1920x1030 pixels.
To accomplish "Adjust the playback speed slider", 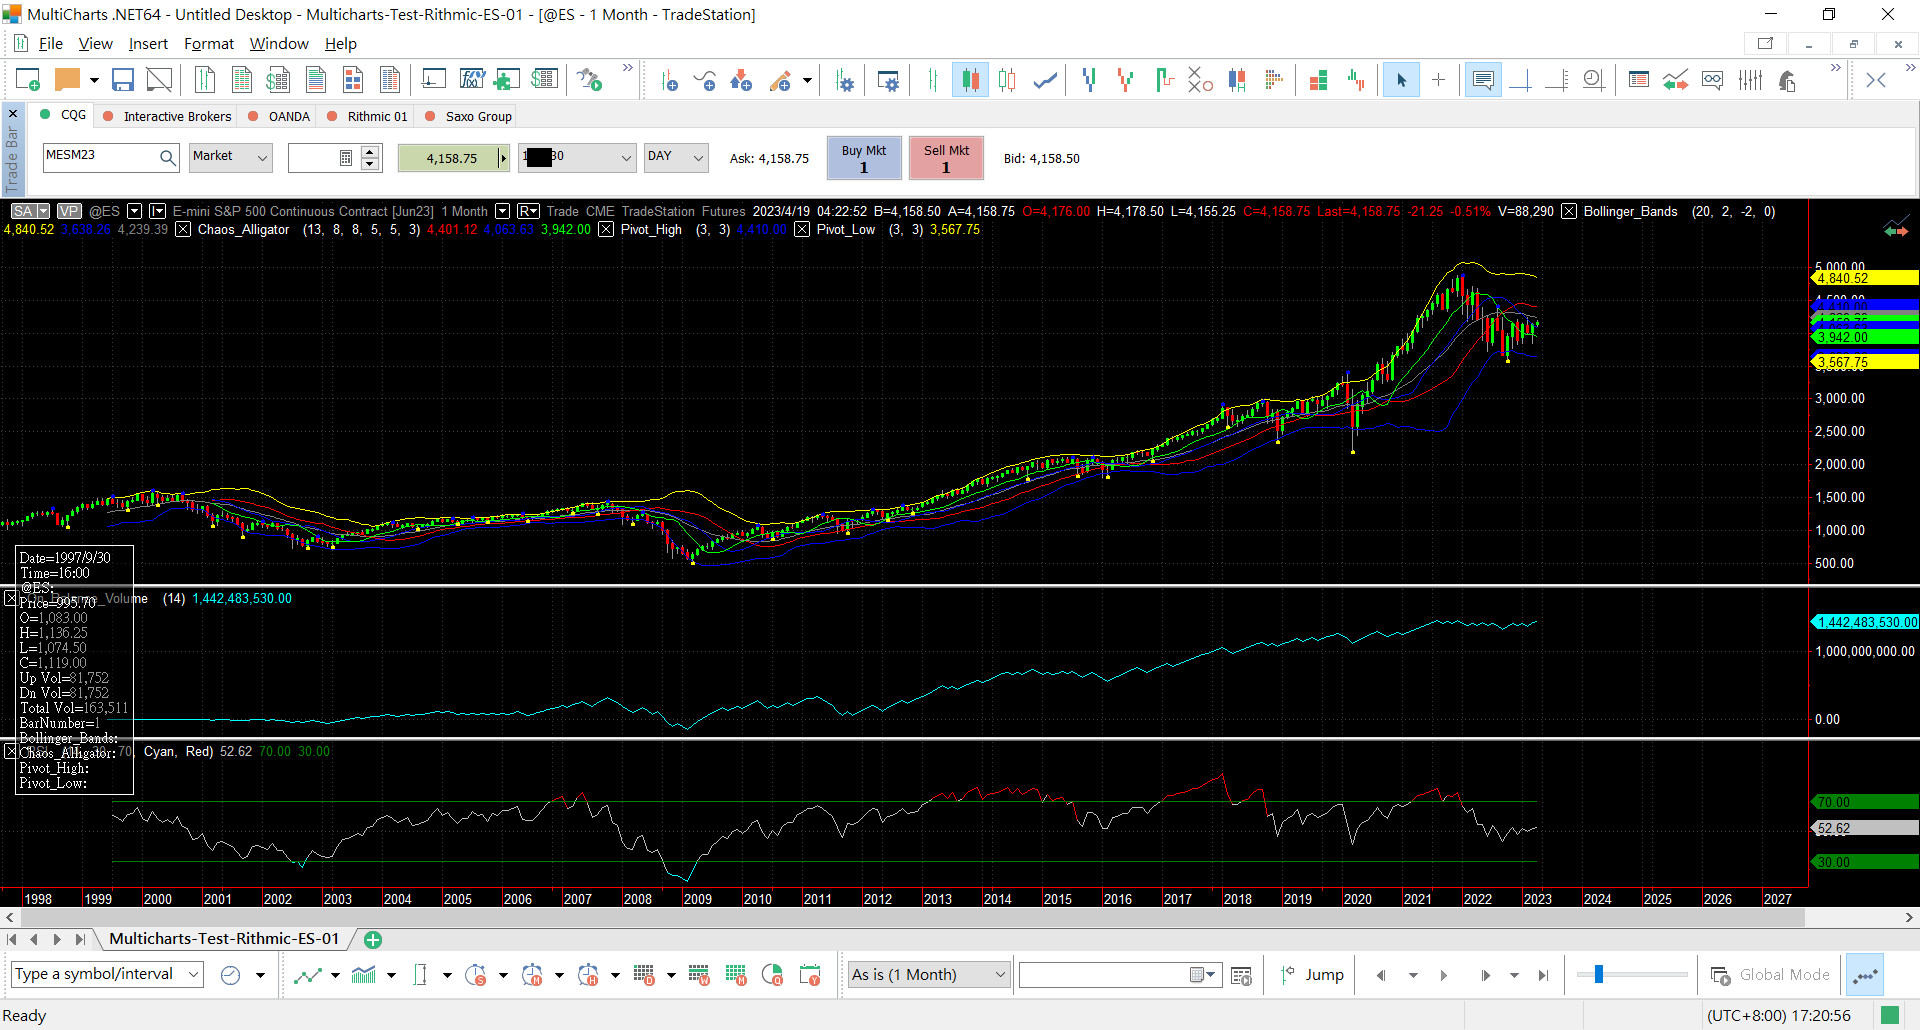I will coord(1631,974).
